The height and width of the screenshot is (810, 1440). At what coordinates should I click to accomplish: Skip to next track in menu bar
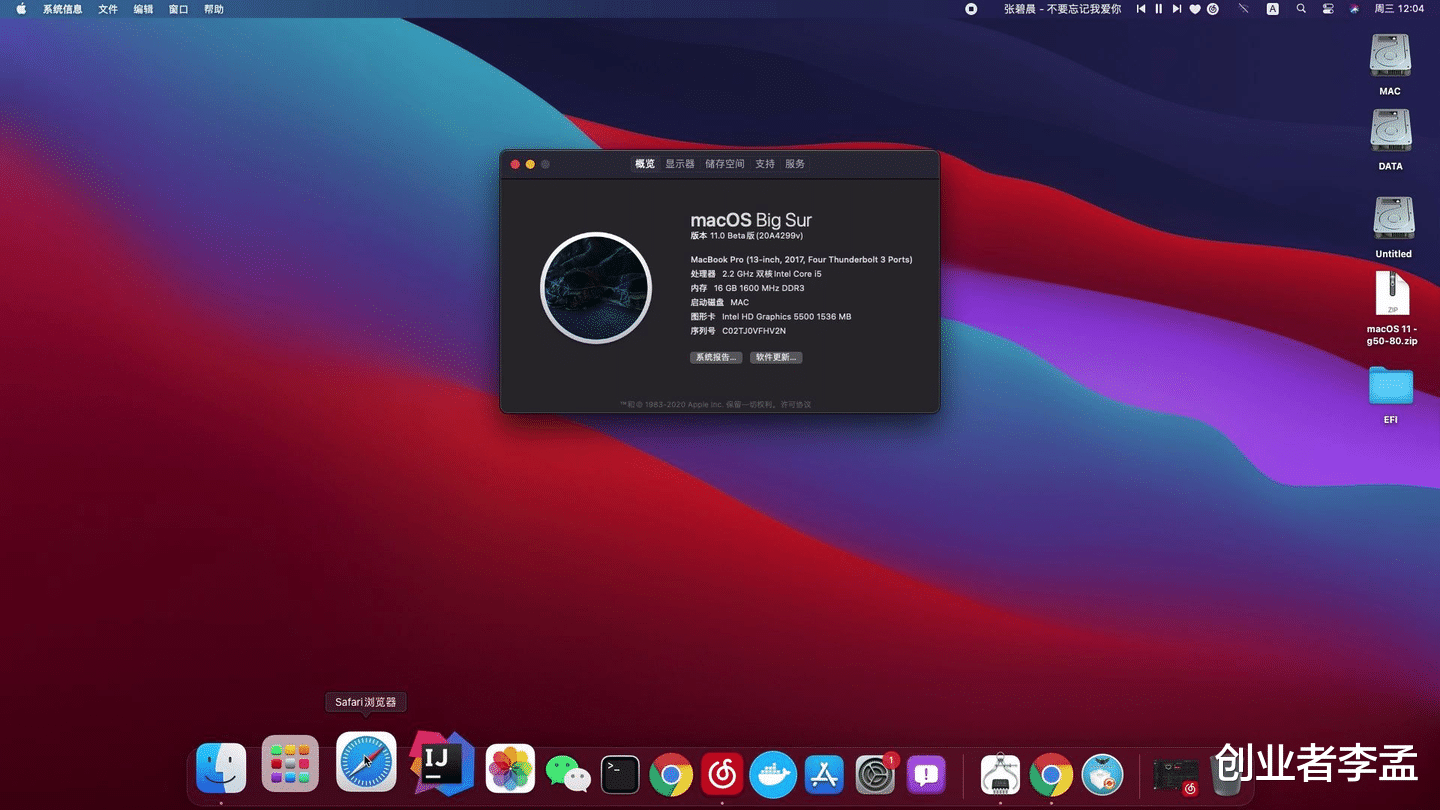pos(1177,9)
